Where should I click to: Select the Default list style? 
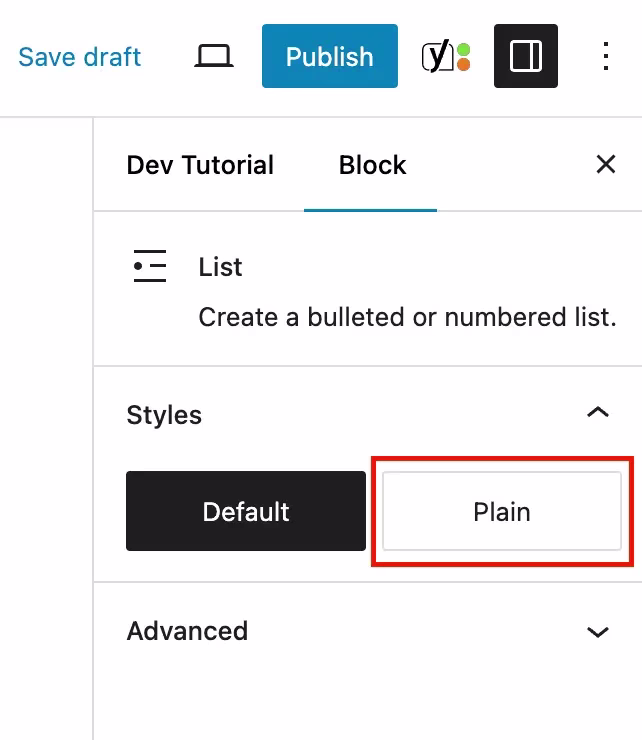click(x=246, y=511)
